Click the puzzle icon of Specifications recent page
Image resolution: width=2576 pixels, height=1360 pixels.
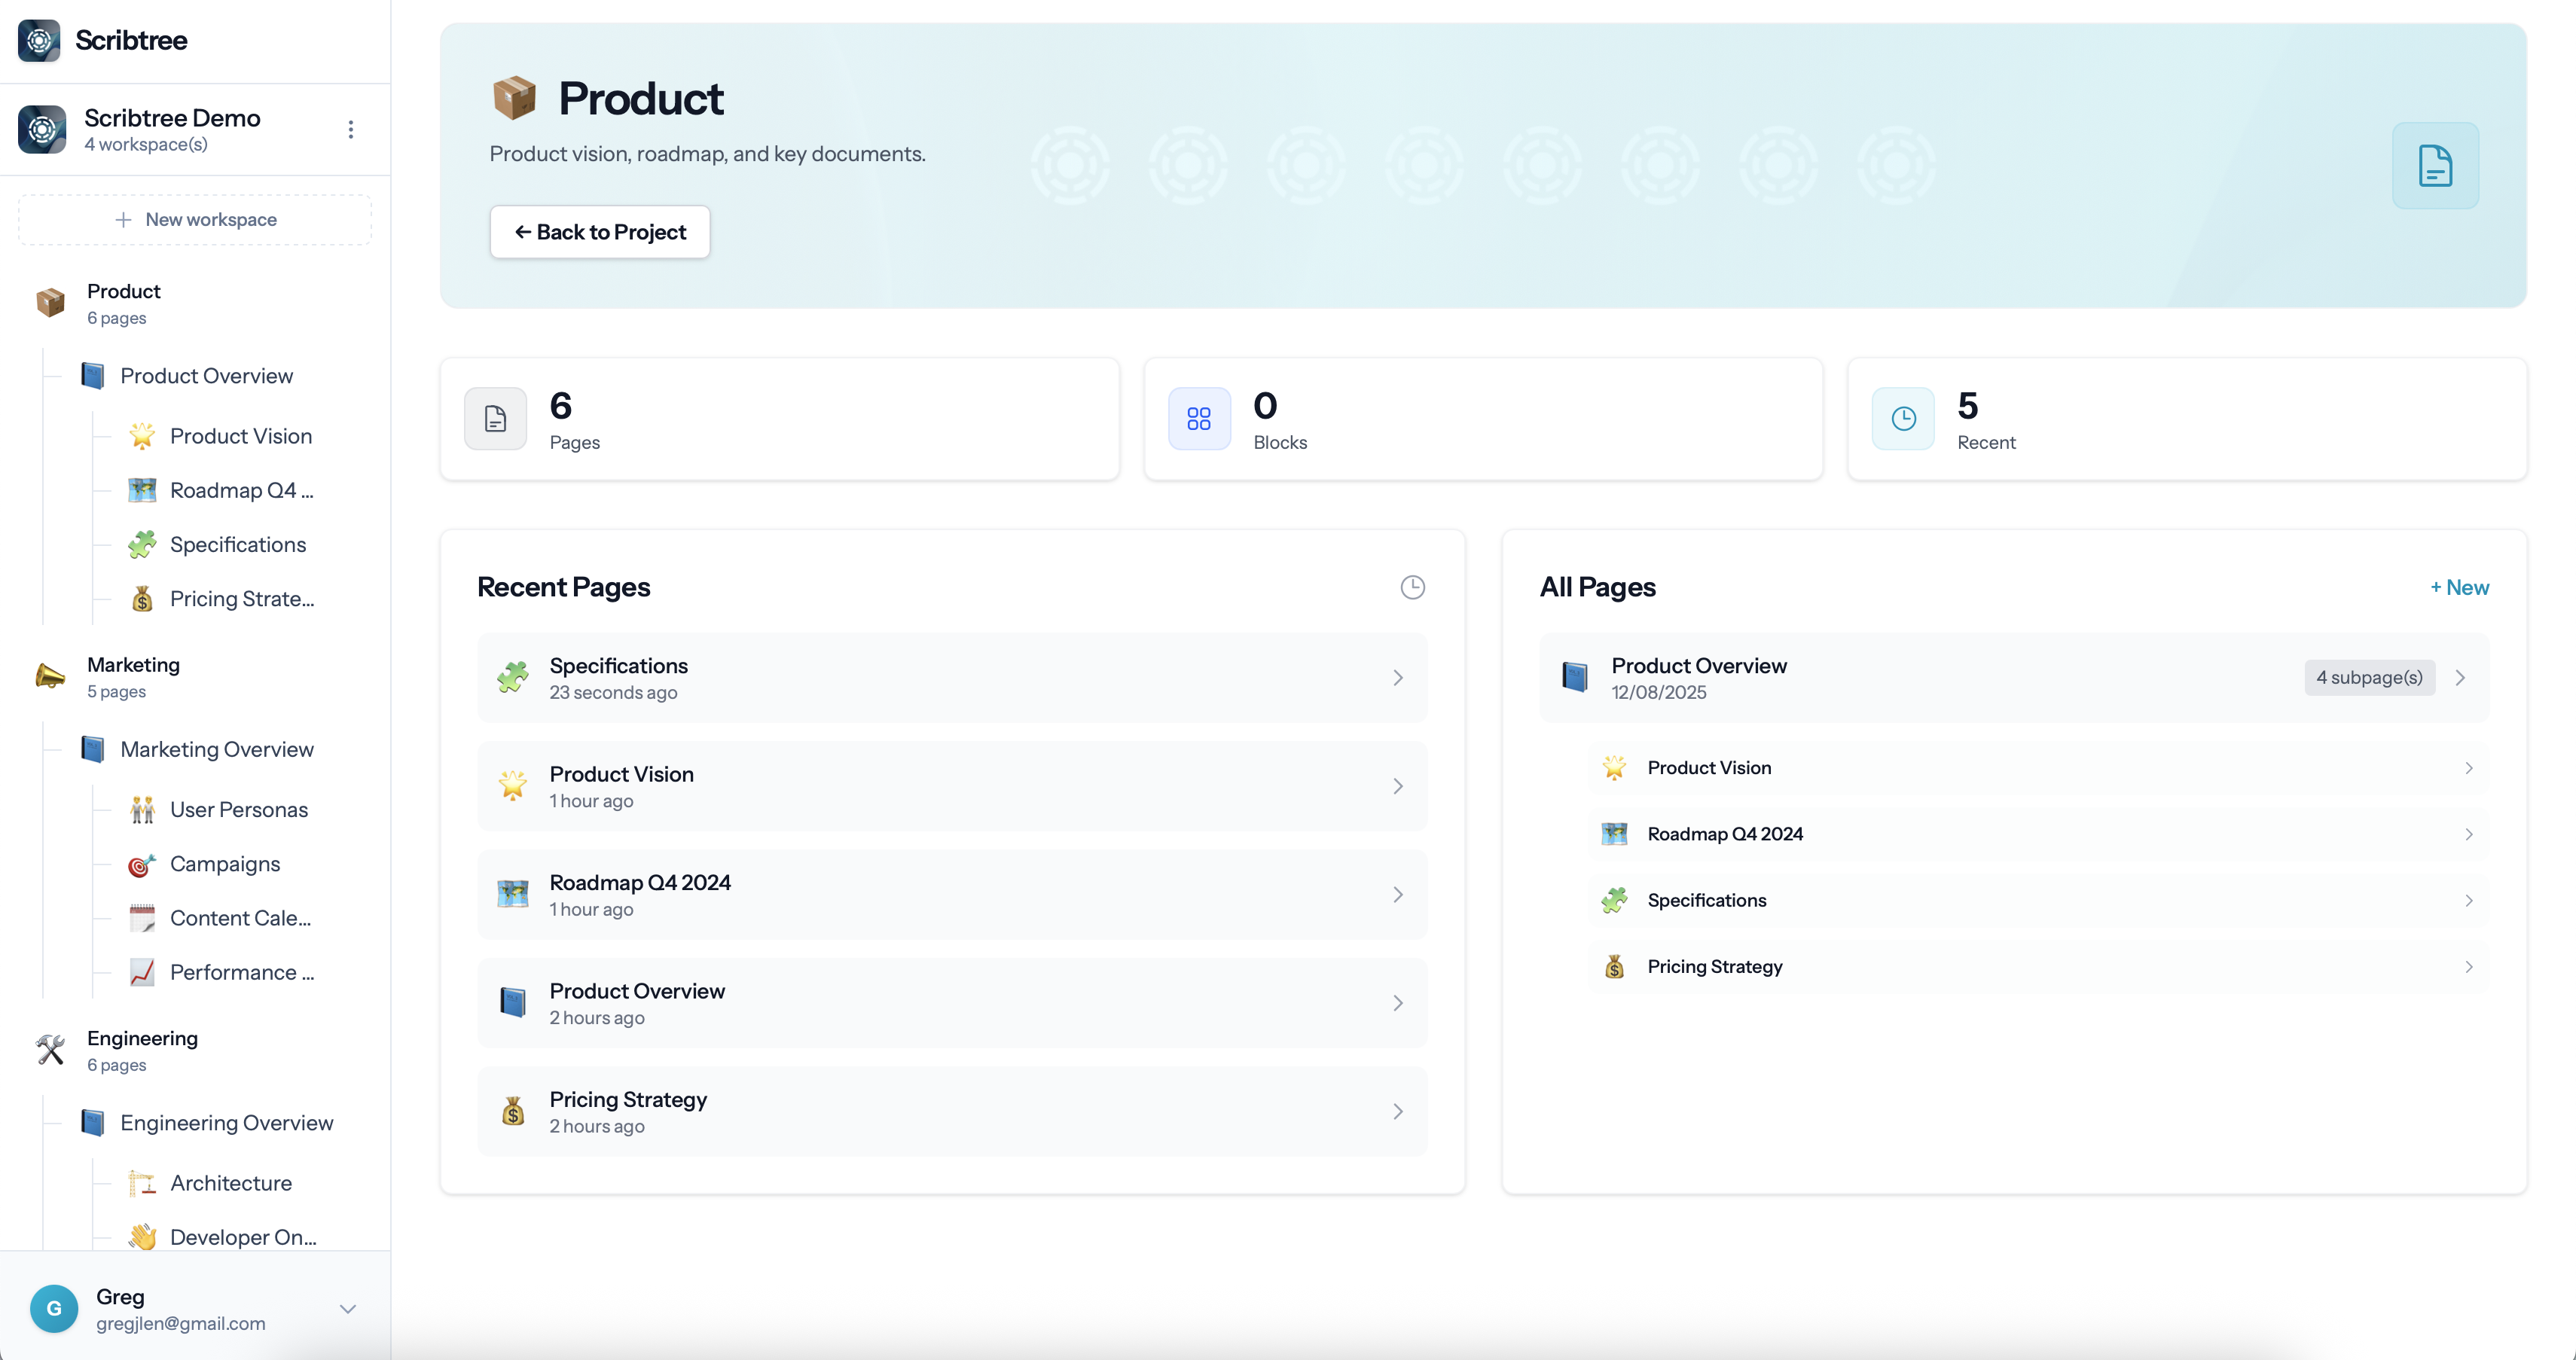(x=513, y=678)
